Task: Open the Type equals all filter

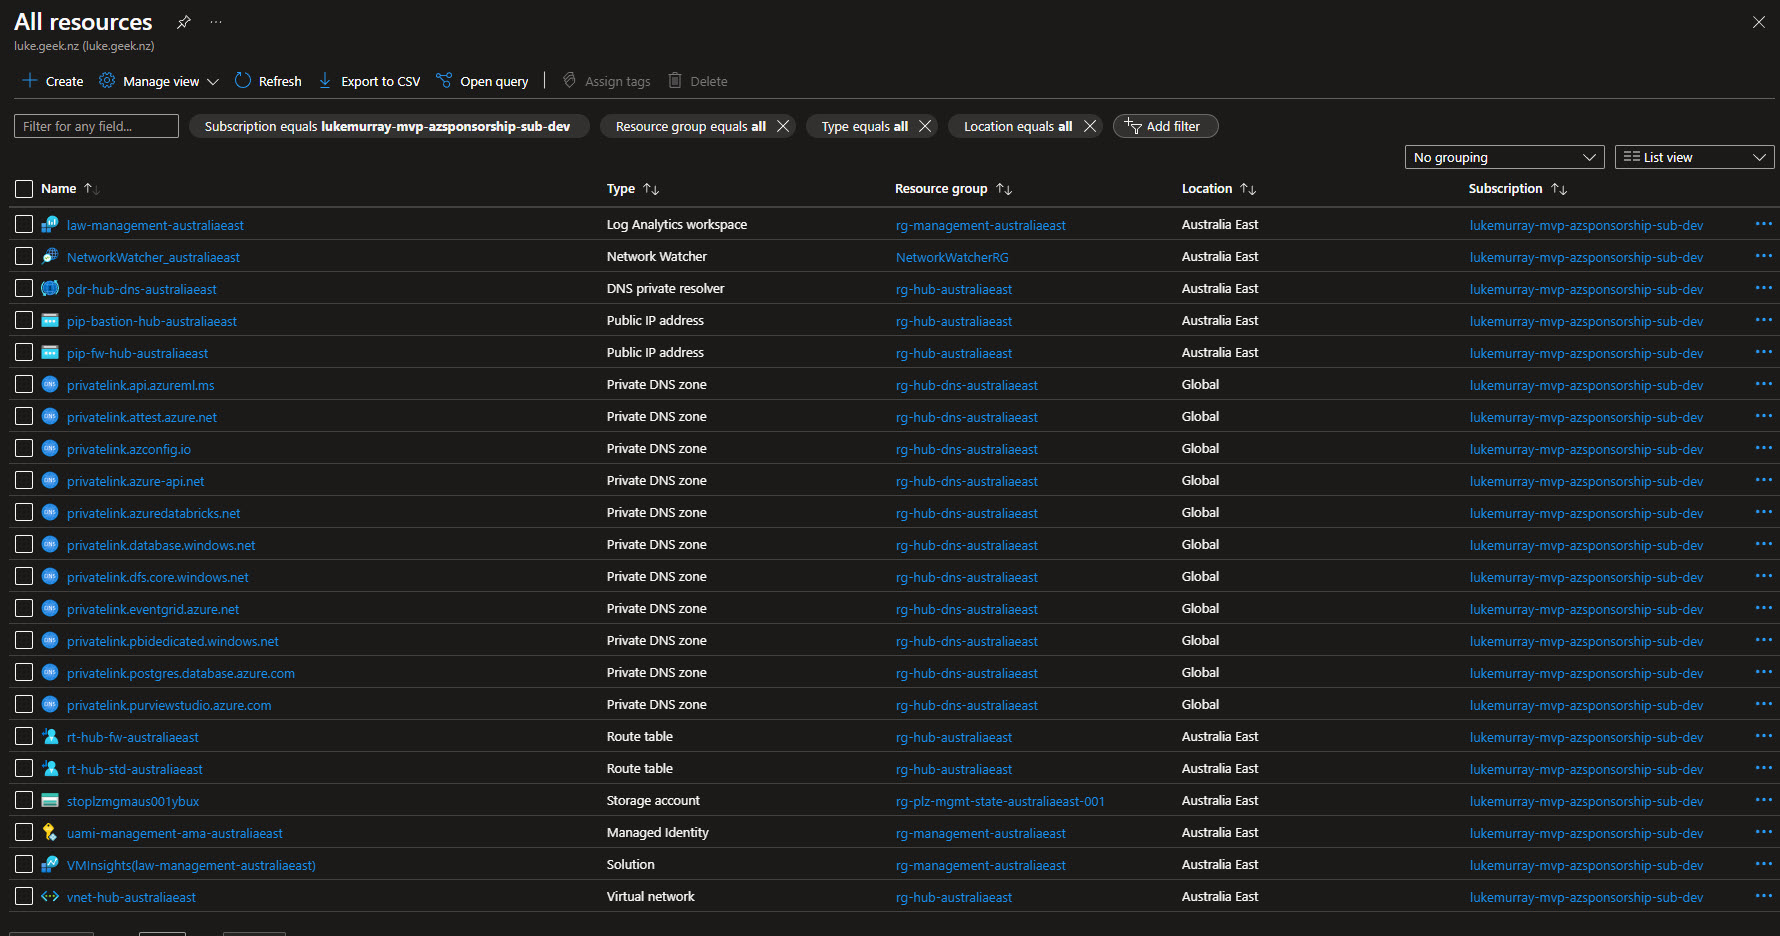Action: [x=864, y=126]
